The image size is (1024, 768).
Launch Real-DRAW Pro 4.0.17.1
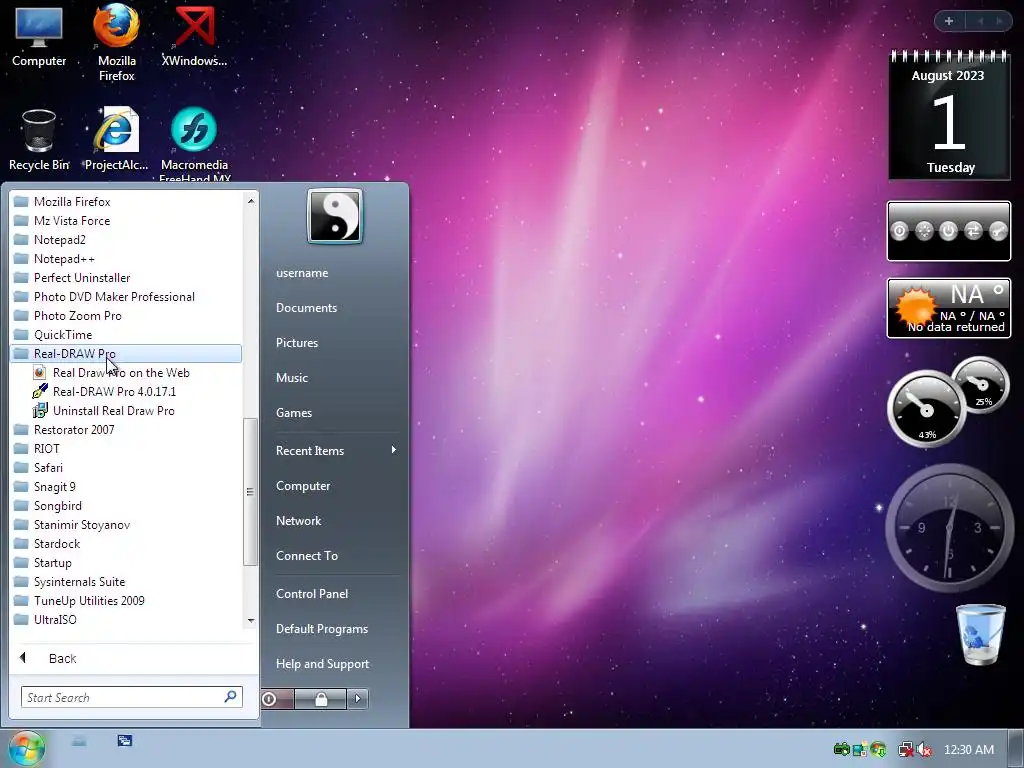click(x=114, y=391)
